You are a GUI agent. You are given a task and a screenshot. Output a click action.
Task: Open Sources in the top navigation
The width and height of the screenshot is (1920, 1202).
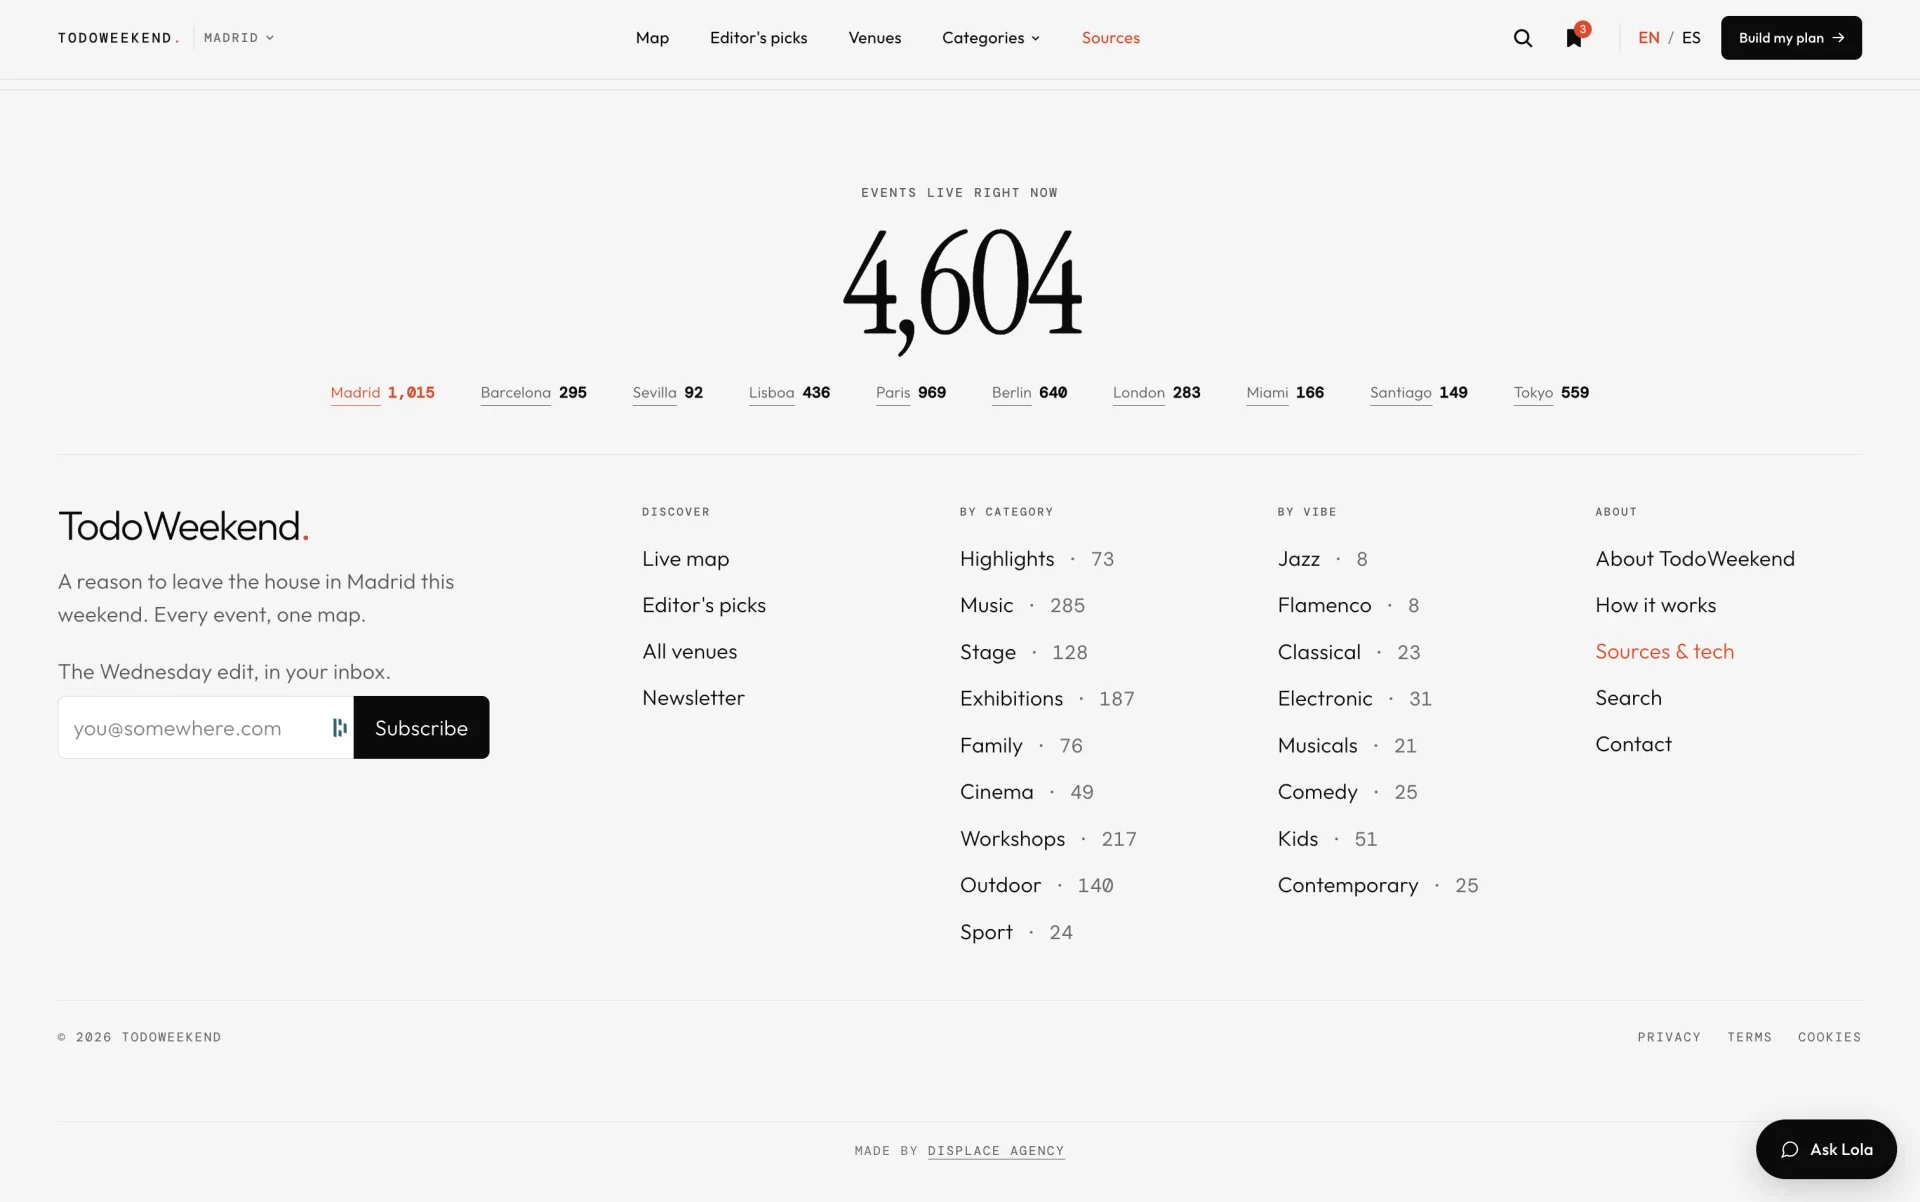pyautogui.click(x=1110, y=38)
